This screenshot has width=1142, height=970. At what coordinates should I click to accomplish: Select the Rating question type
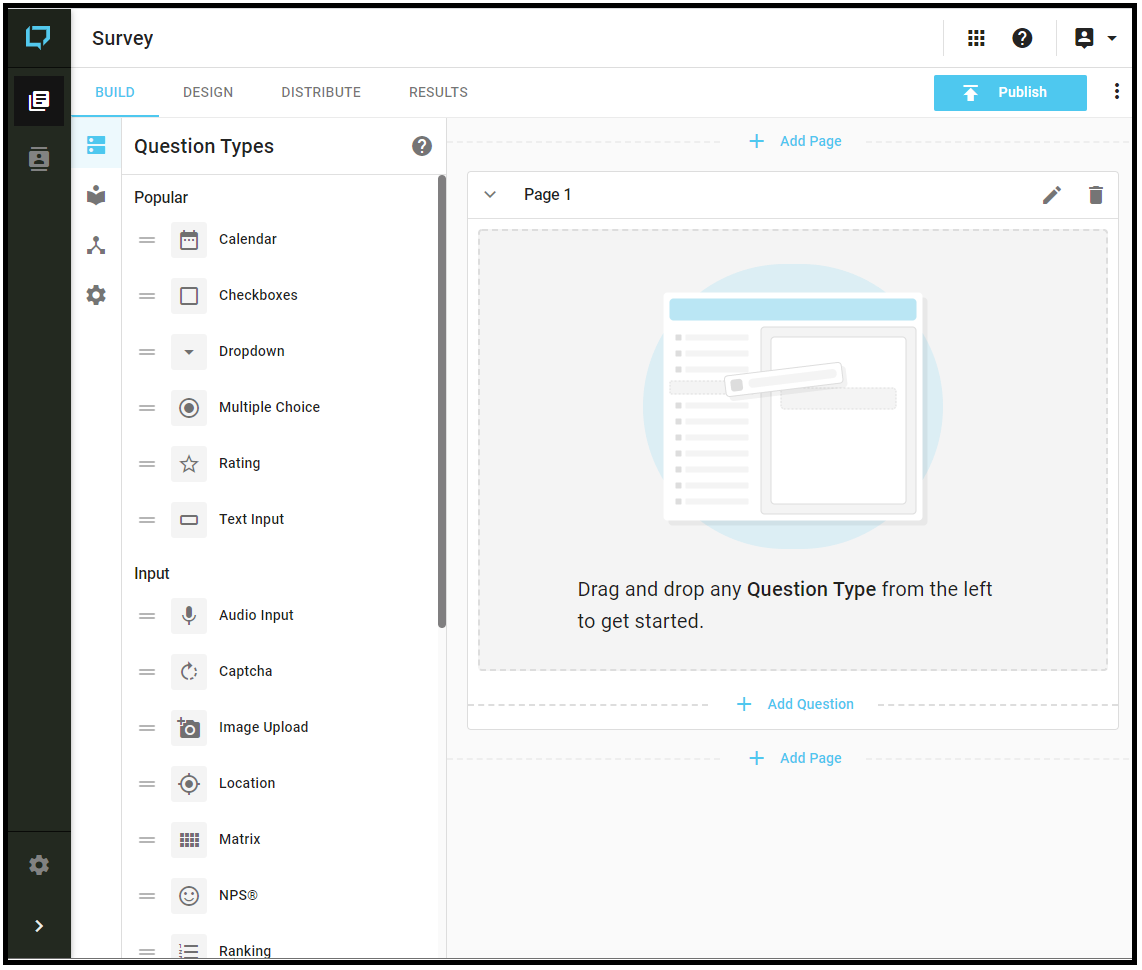pyautogui.click(x=239, y=463)
